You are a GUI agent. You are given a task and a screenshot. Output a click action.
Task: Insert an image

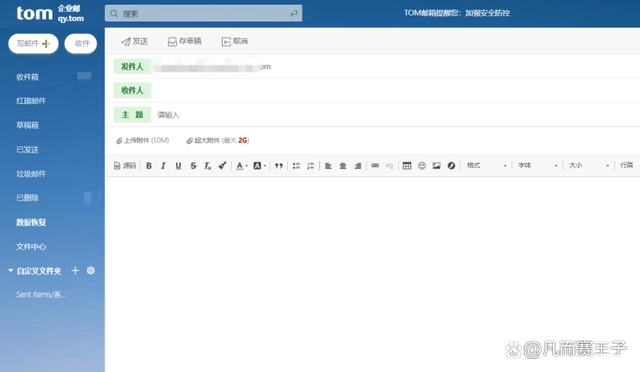point(436,165)
